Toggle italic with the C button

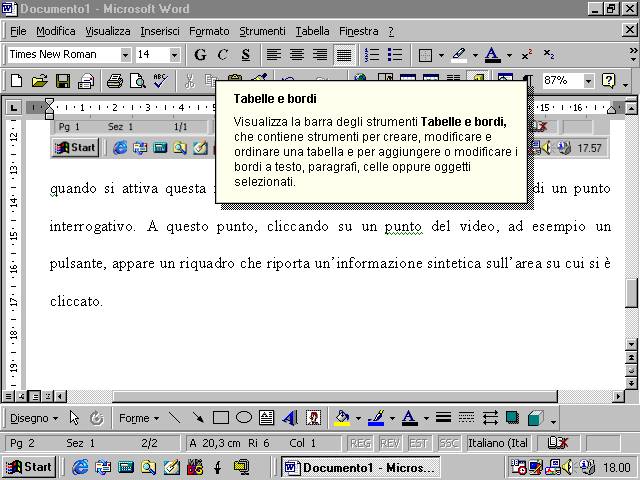click(x=222, y=55)
